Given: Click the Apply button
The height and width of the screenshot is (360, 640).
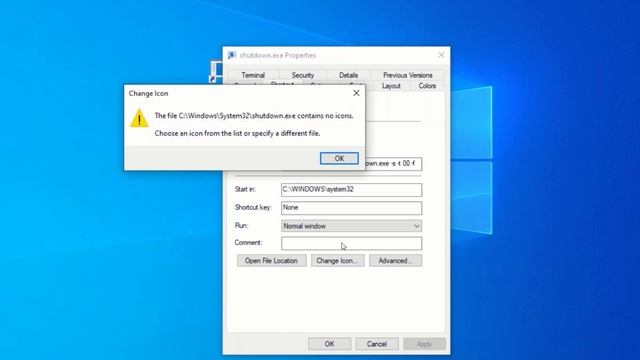Looking at the screenshot, I should (x=424, y=344).
